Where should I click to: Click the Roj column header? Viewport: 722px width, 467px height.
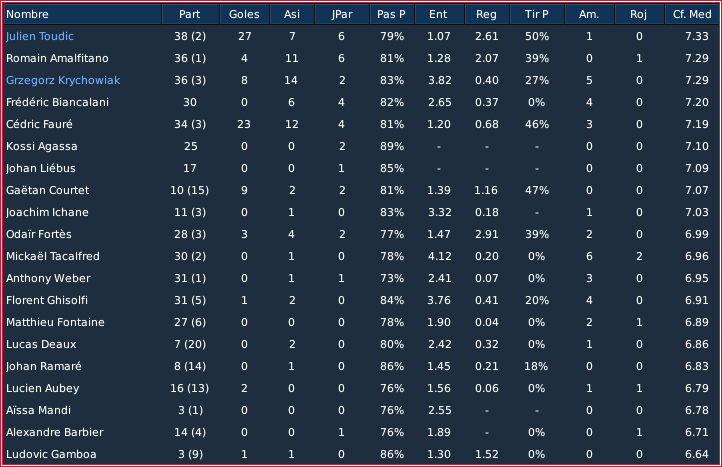(x=639, y=14)
